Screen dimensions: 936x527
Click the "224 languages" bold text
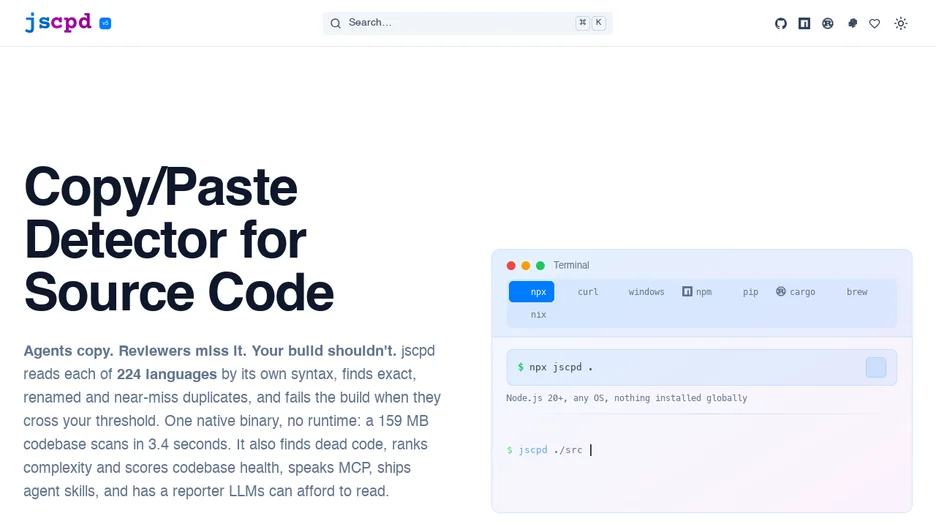(167, 374)
